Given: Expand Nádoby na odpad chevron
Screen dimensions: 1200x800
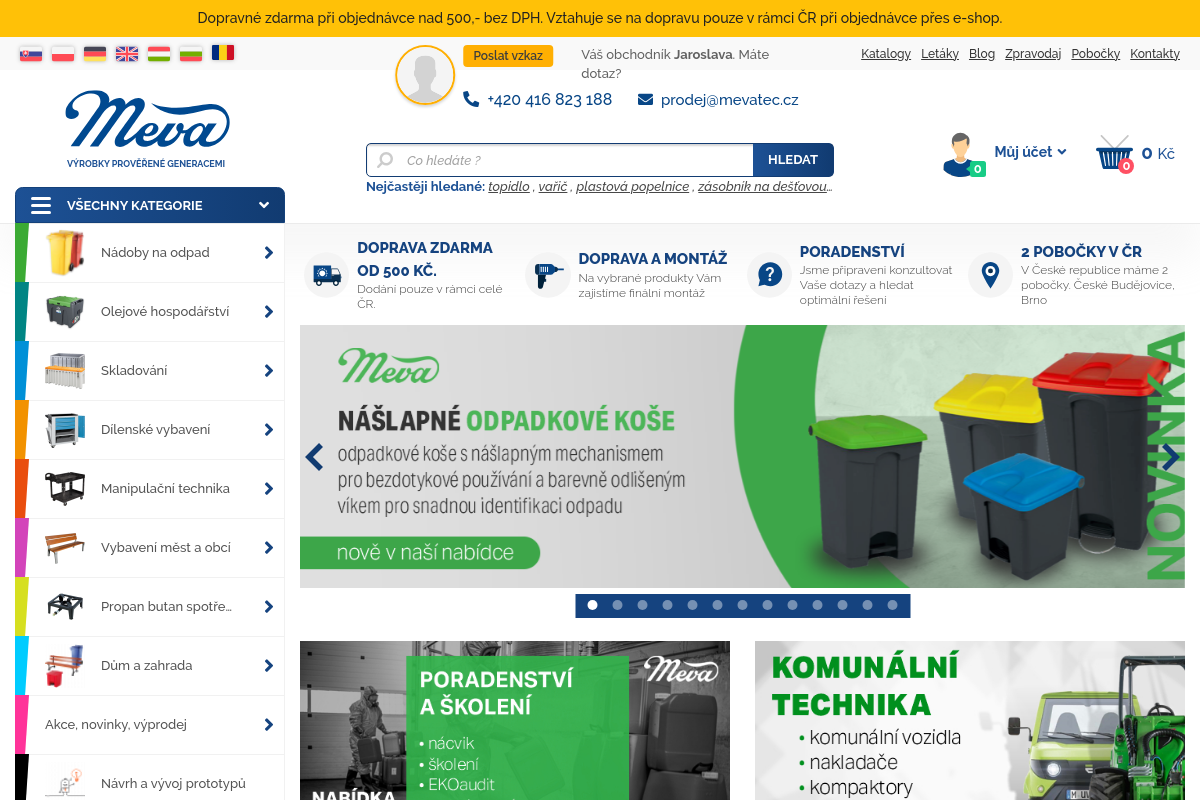Looking at the screenshot, I should point(268,253).
